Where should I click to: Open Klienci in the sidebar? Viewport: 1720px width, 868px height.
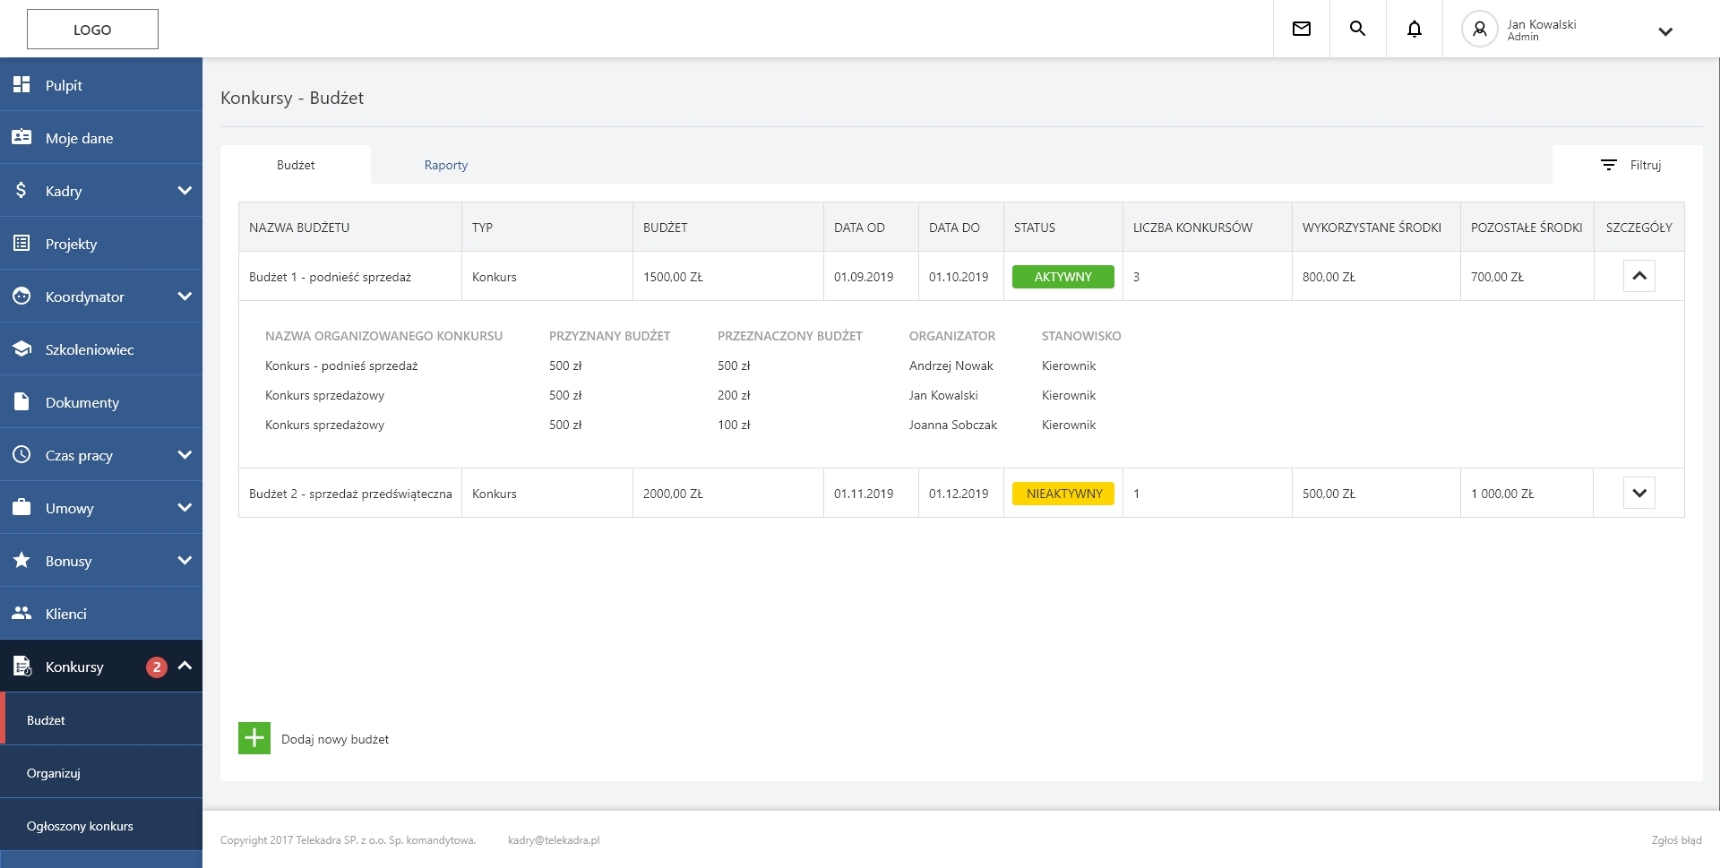click(x=66, y=614)
